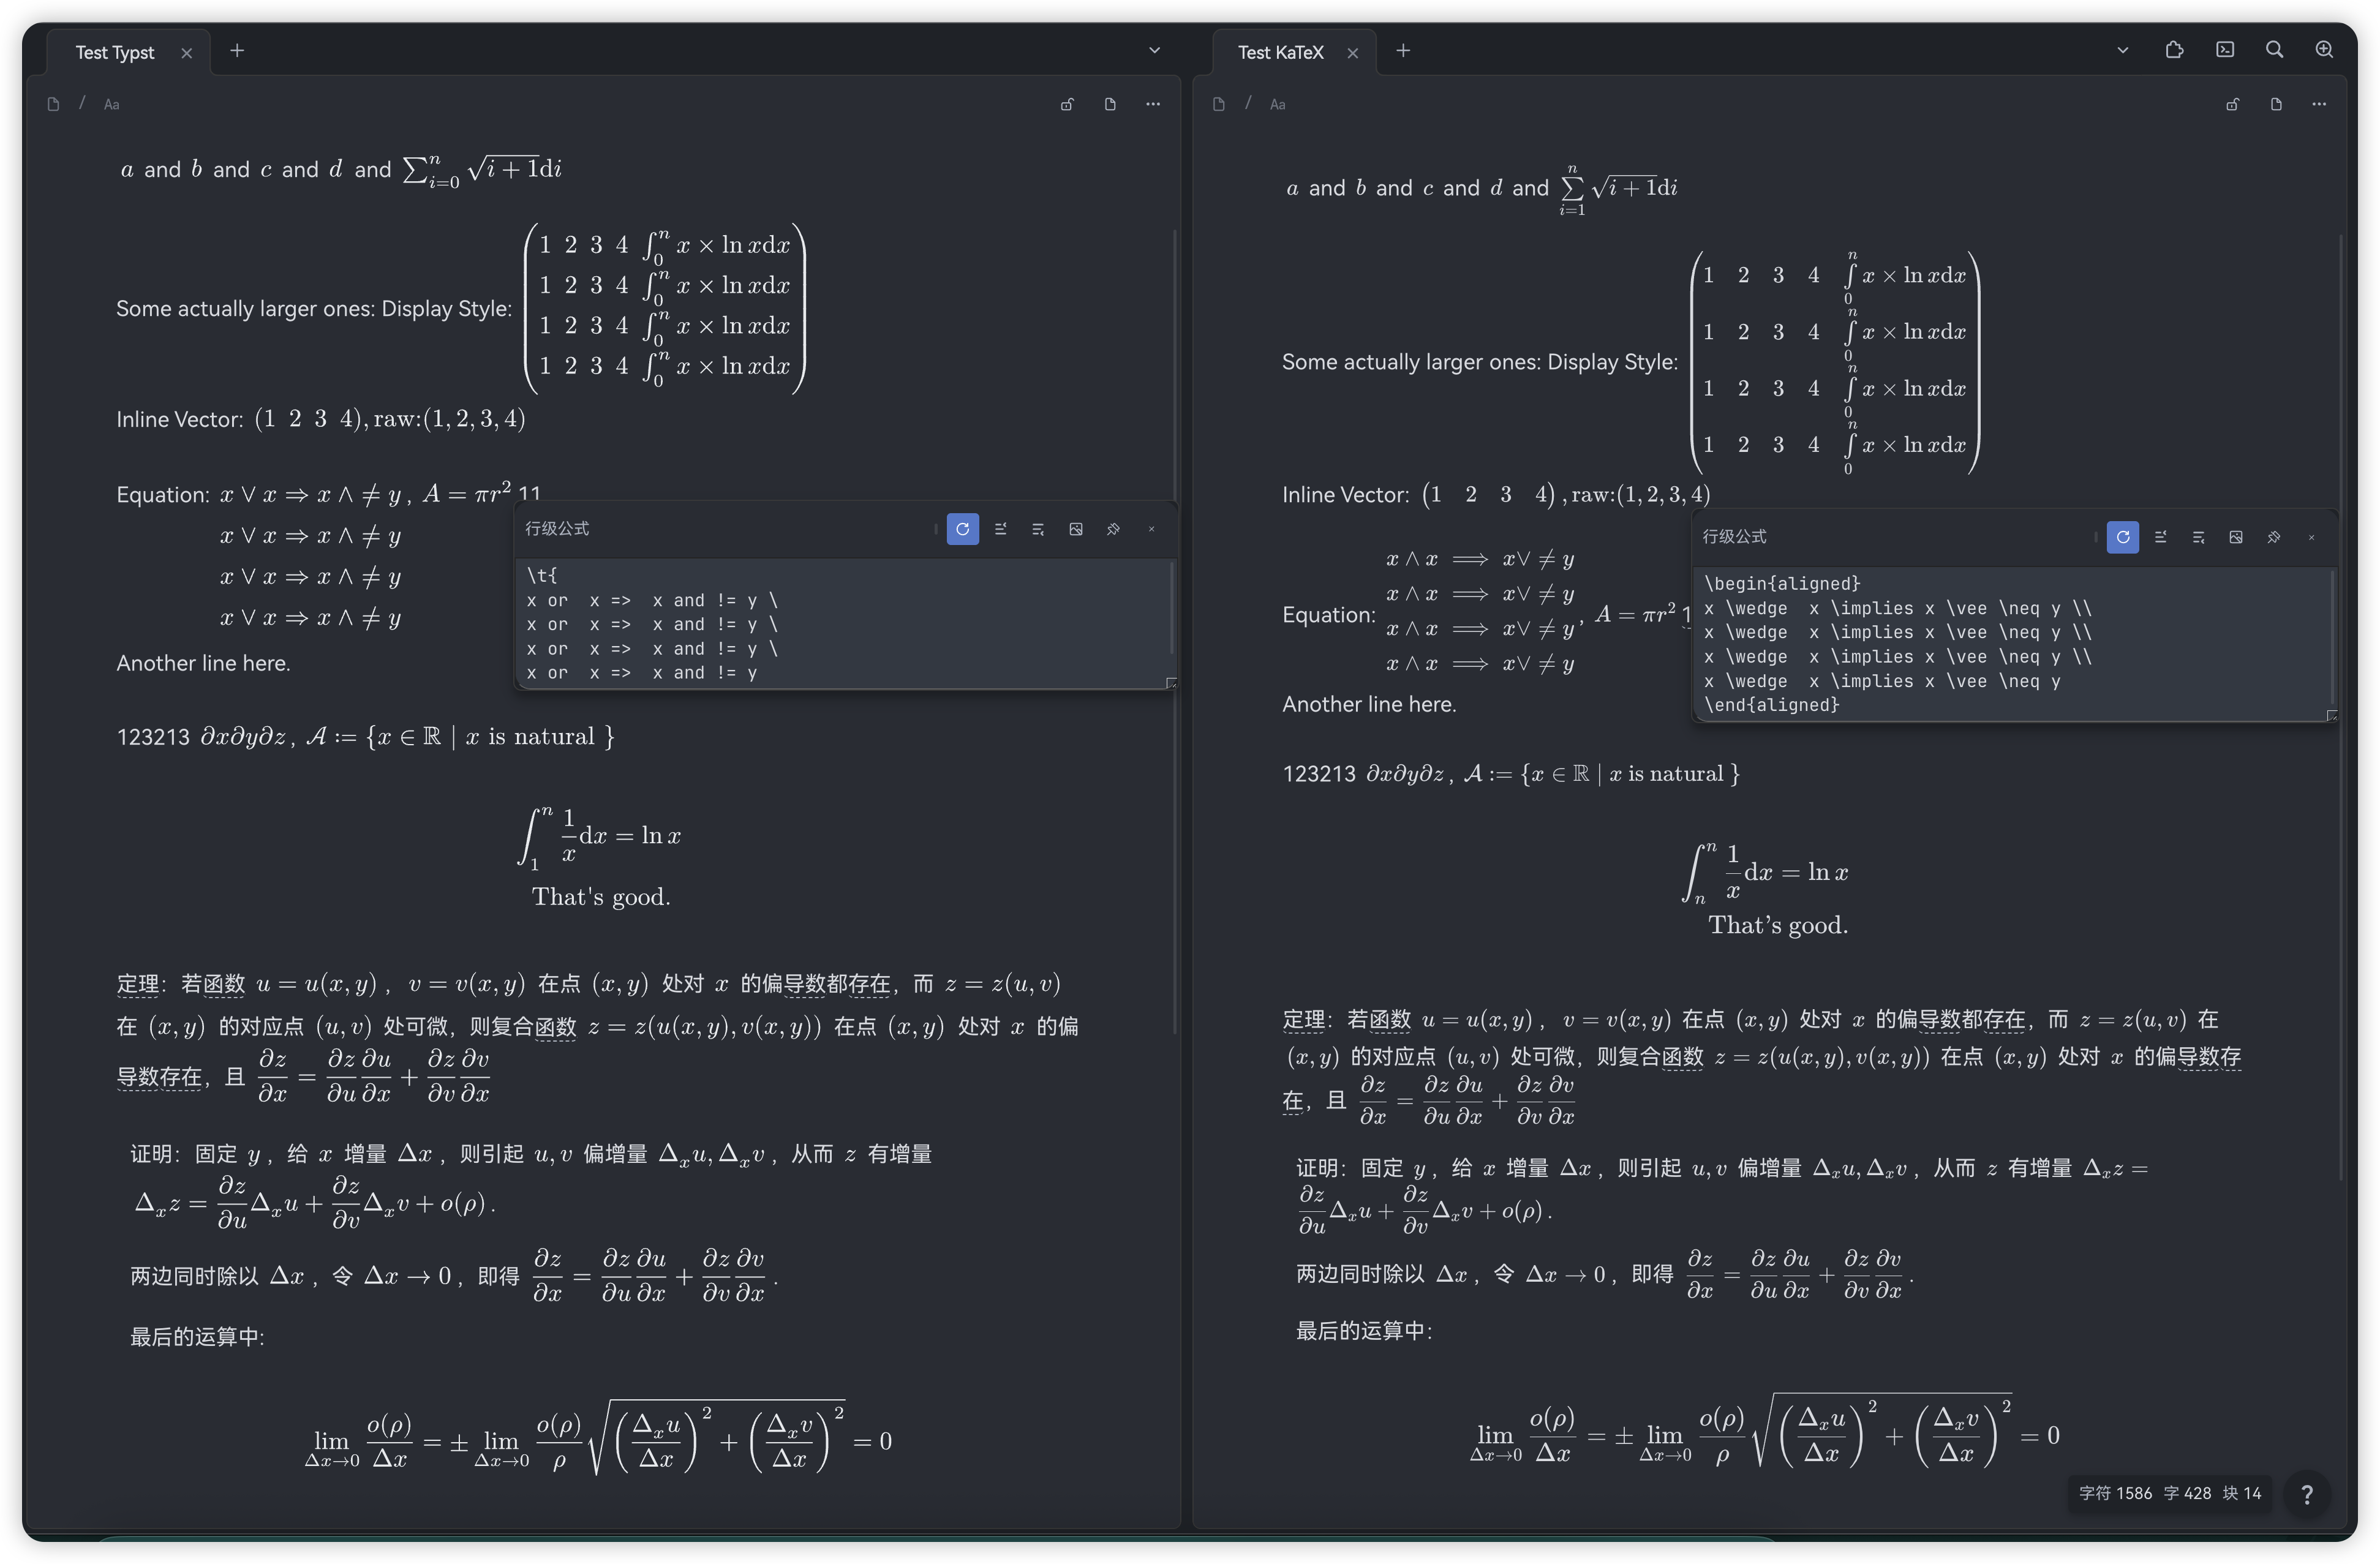Open the command terminal panel icon
The height and width of the screenshot is (1564, 2380).
point(2224,50)
